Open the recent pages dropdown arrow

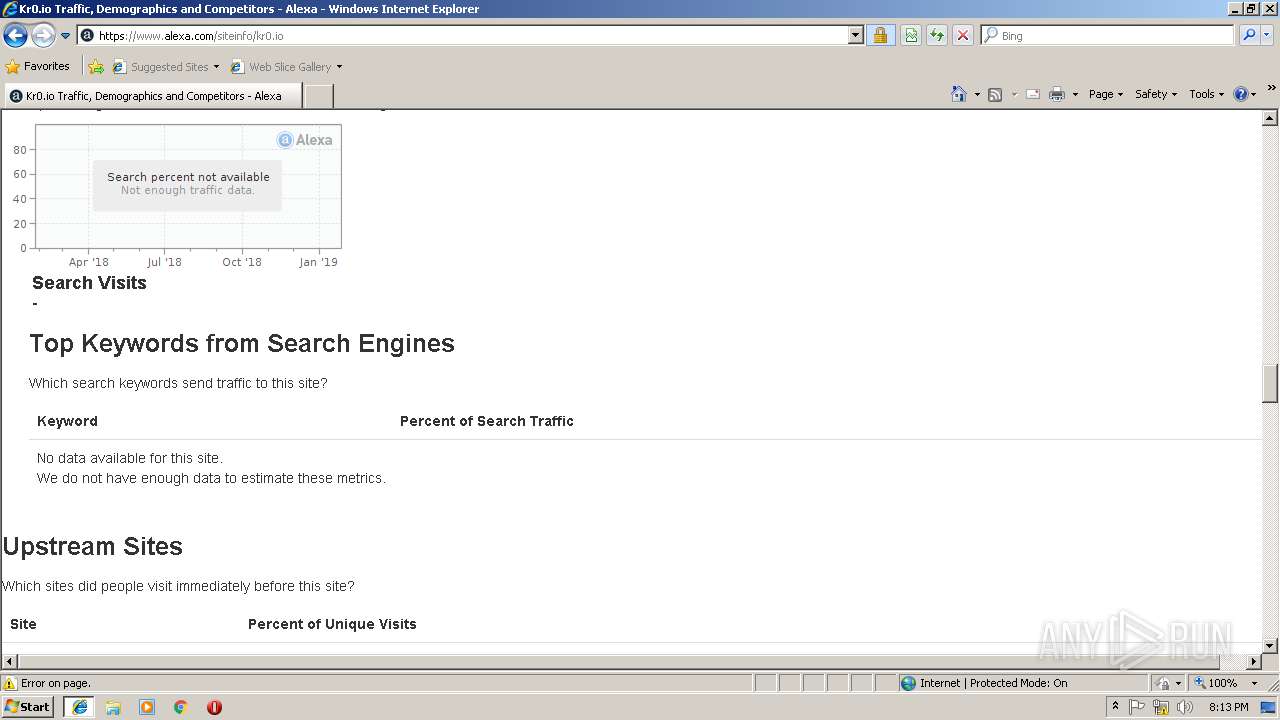click(x=66, y=36)
